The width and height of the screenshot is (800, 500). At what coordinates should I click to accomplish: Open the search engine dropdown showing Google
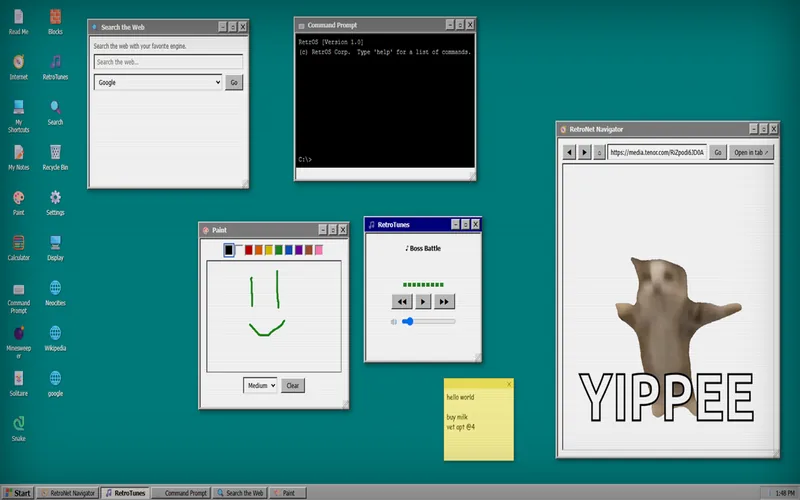pos(158,82)
